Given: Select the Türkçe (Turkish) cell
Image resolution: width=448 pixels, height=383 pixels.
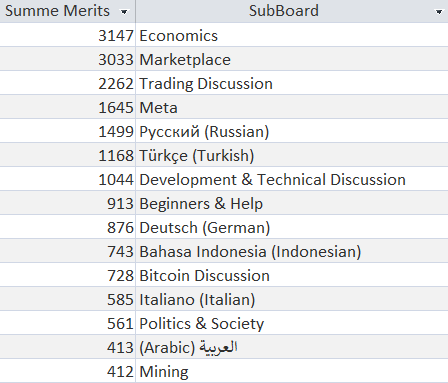Looking at the screenshot, I should coord(292,155).
